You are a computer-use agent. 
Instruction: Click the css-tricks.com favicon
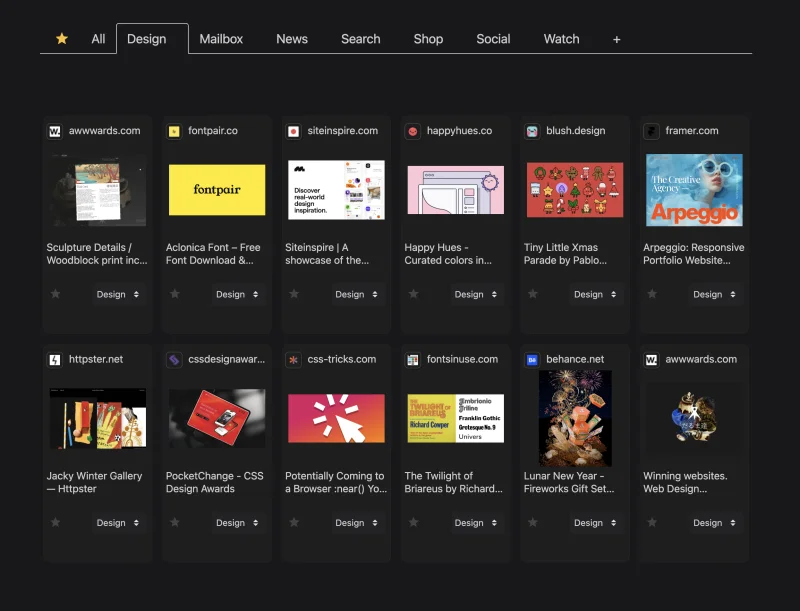293,360
